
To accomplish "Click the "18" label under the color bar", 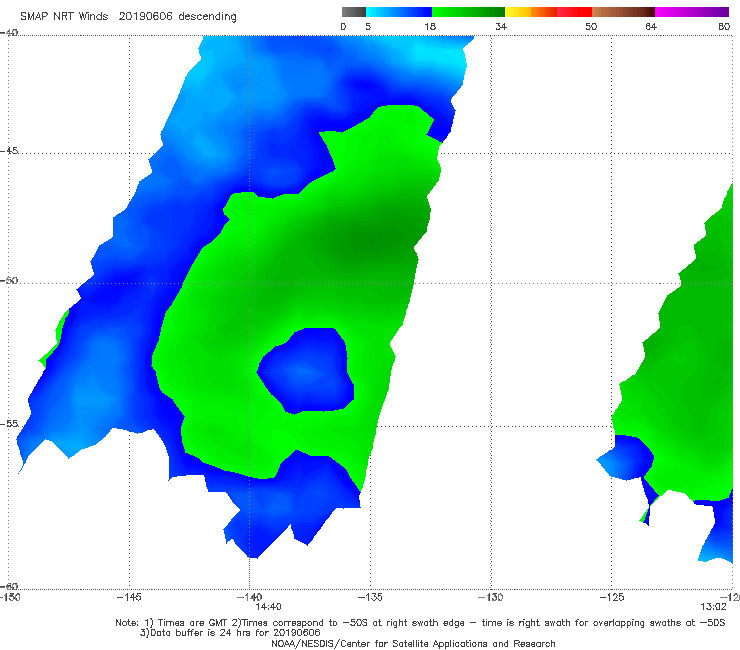I will [430, 27].
